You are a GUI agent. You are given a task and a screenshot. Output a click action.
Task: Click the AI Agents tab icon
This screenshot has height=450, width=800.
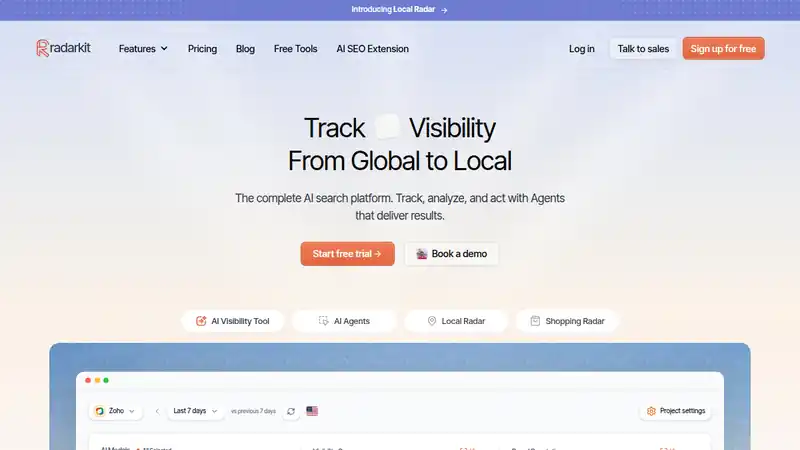pyautogui.click(x=323, y=320)
